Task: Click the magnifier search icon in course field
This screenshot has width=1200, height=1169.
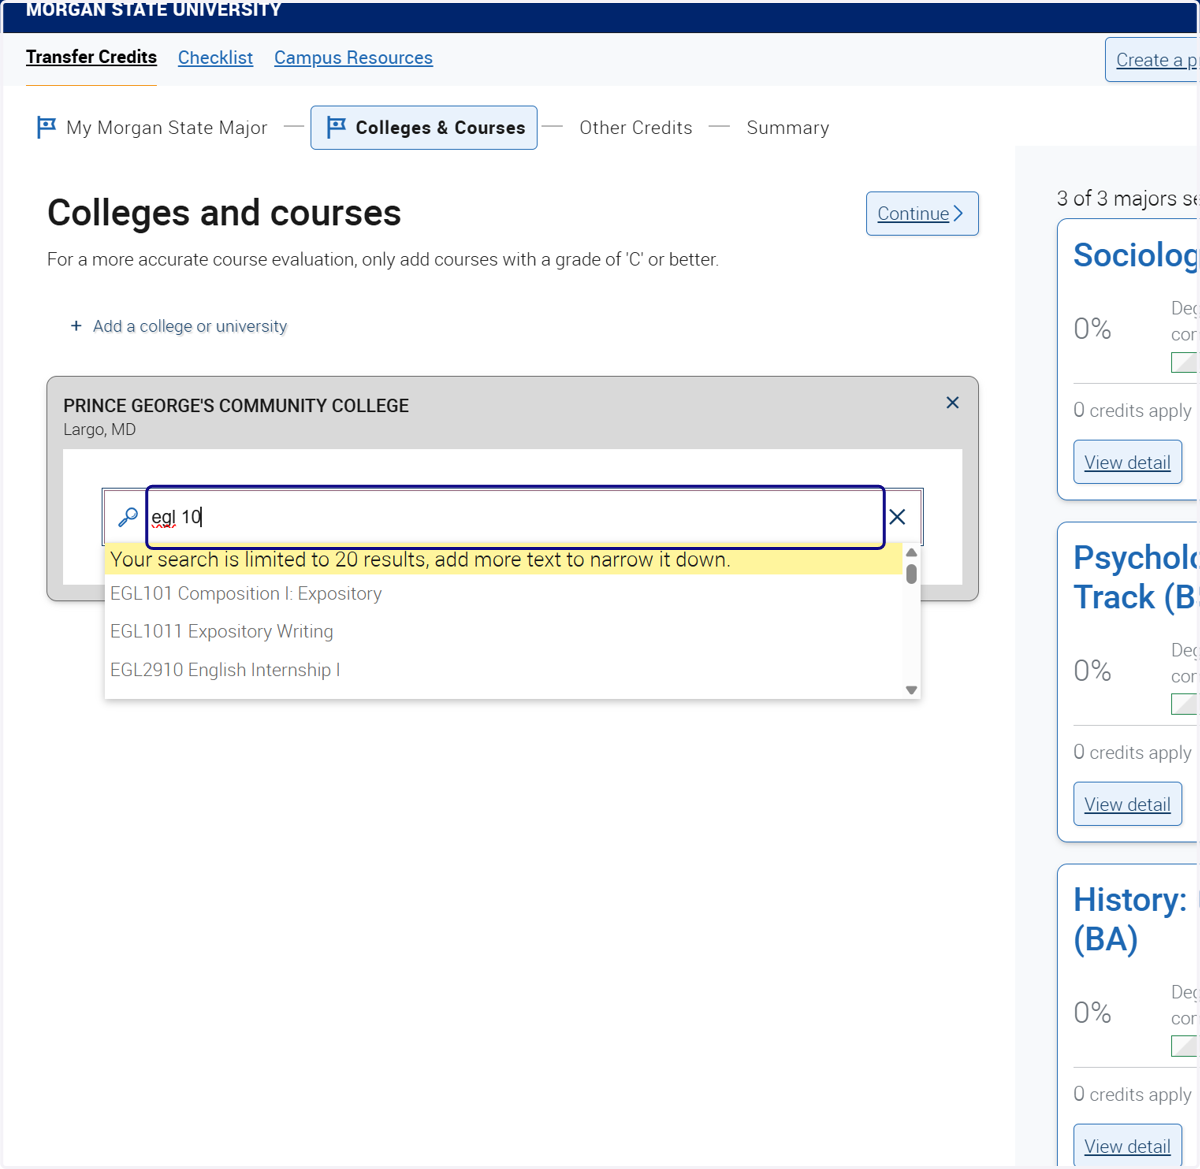Action: [128, 517]
